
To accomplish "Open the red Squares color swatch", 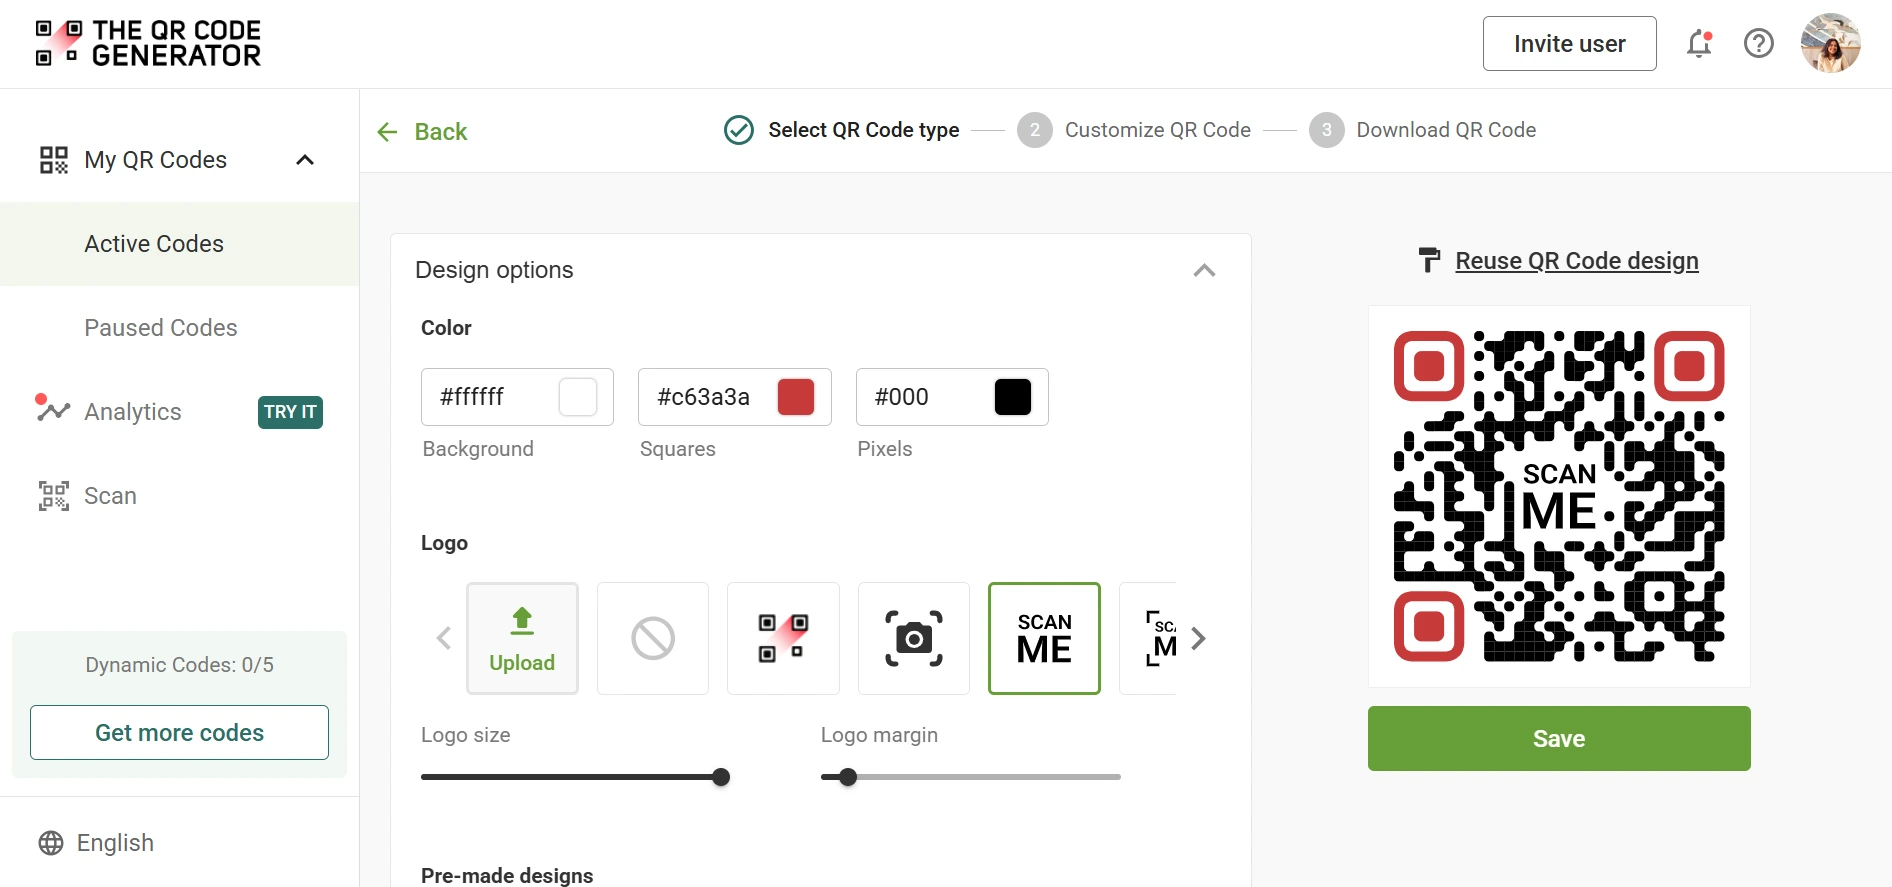I will [796, 397].
